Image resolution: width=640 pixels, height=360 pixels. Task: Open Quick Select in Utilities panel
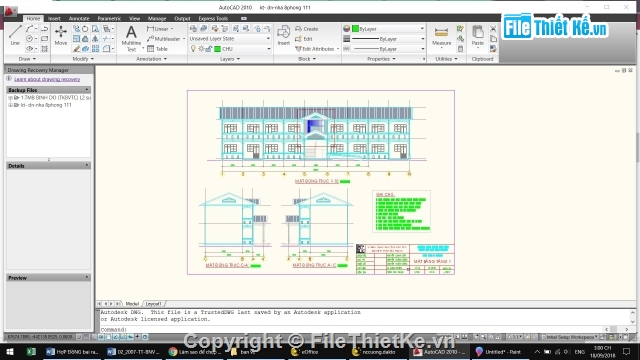pyautogui.click(x=460, y=29)
